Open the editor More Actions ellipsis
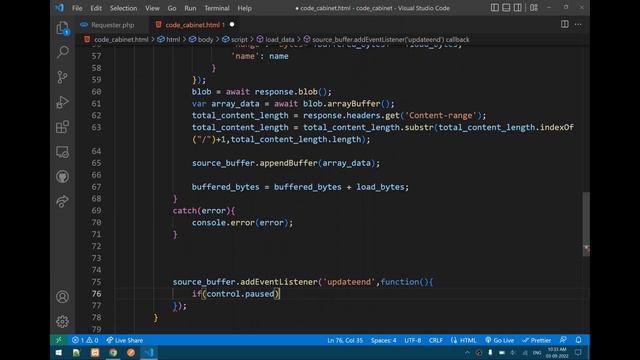 578,24
